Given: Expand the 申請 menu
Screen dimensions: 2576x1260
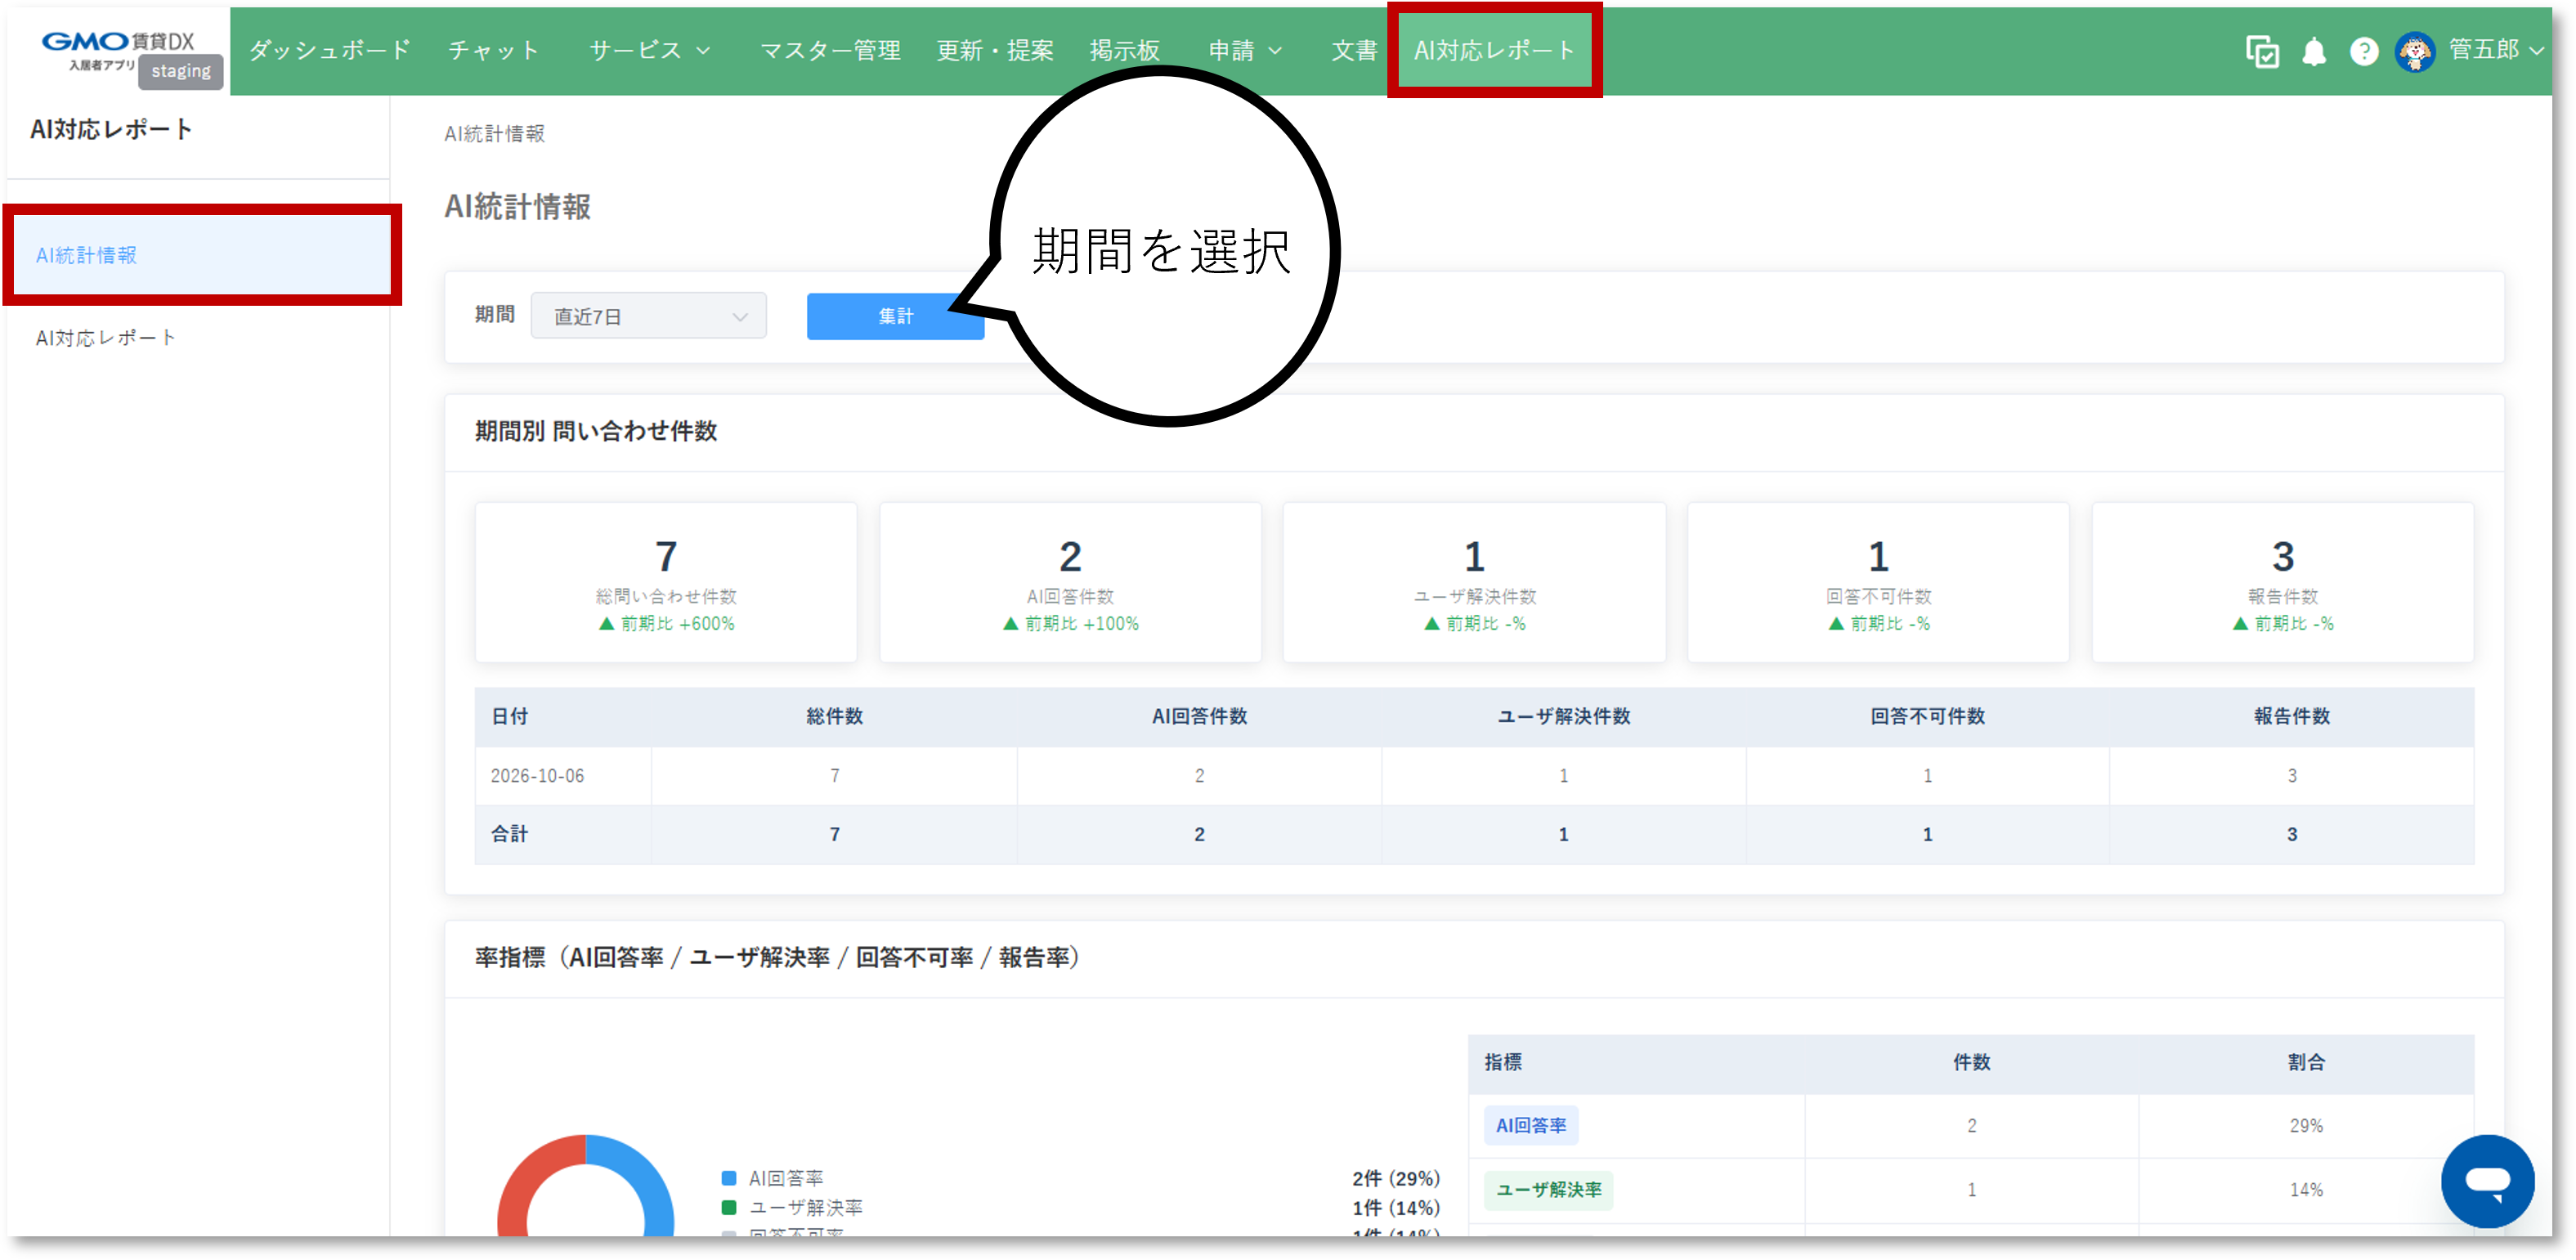Looking at the screenshot, I should click(x=1245, y=51).
